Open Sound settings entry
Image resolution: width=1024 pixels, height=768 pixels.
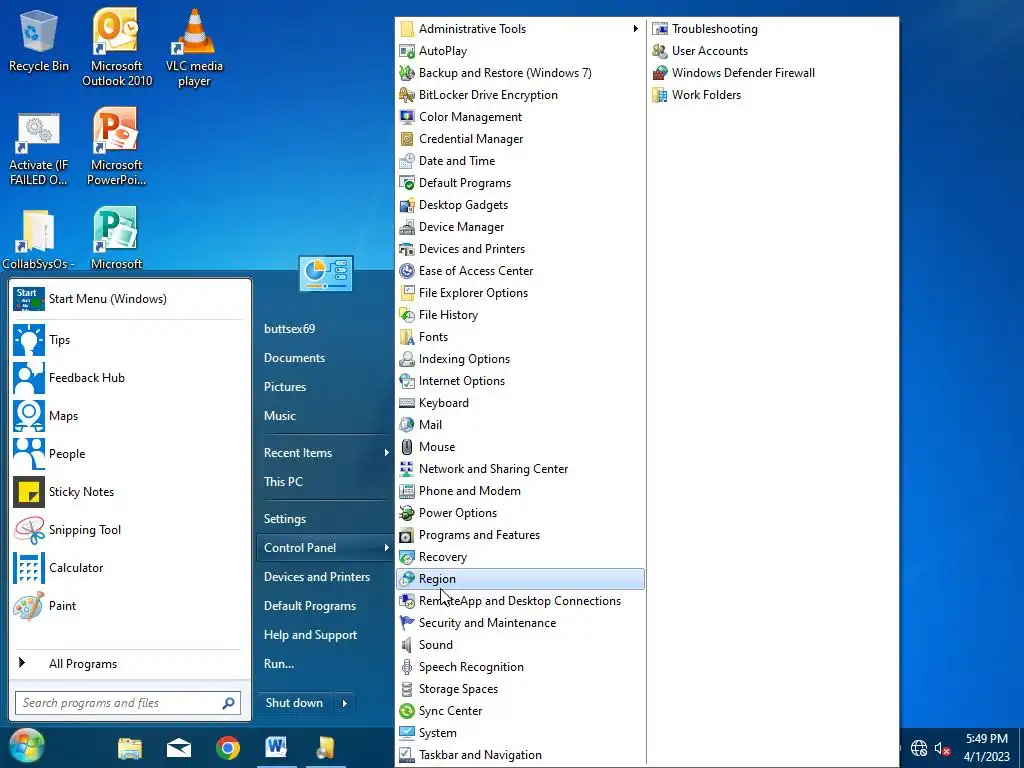click(520, 645)
